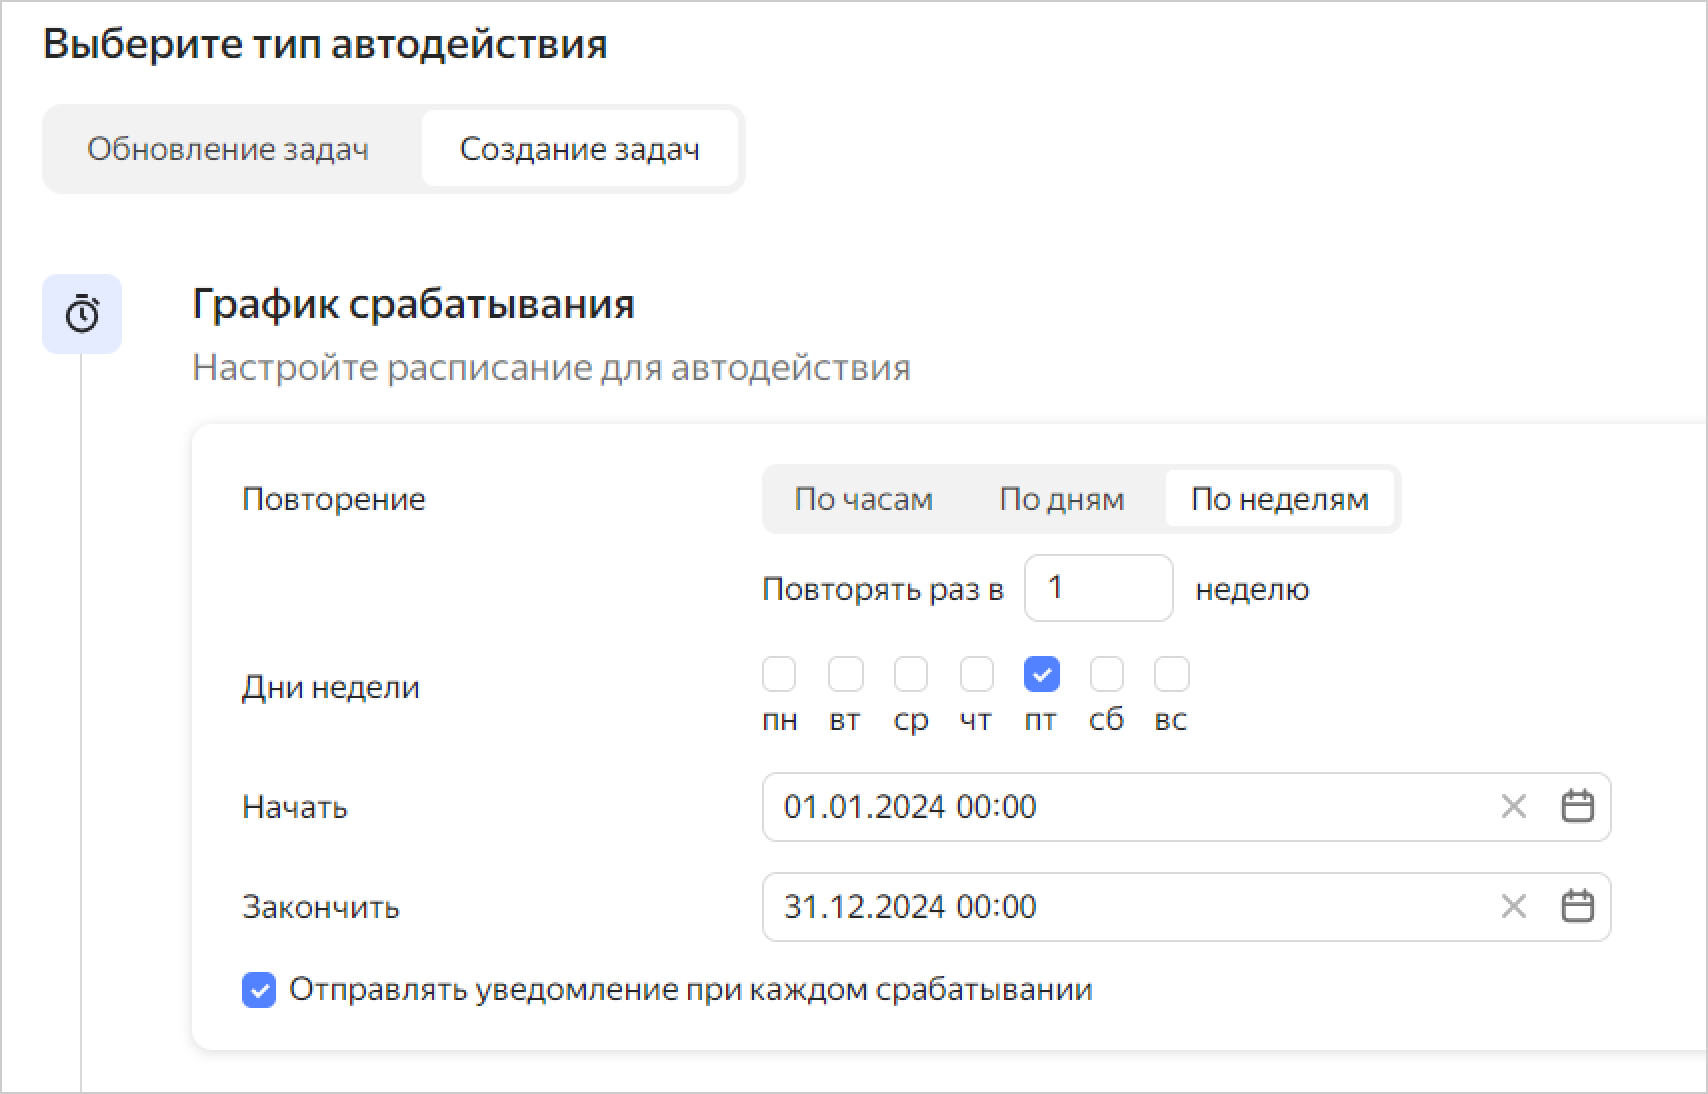This screenshot has width=1708, height=1094.
Task: Enable the чт (Thursday) checkbox
Action: 976,674
